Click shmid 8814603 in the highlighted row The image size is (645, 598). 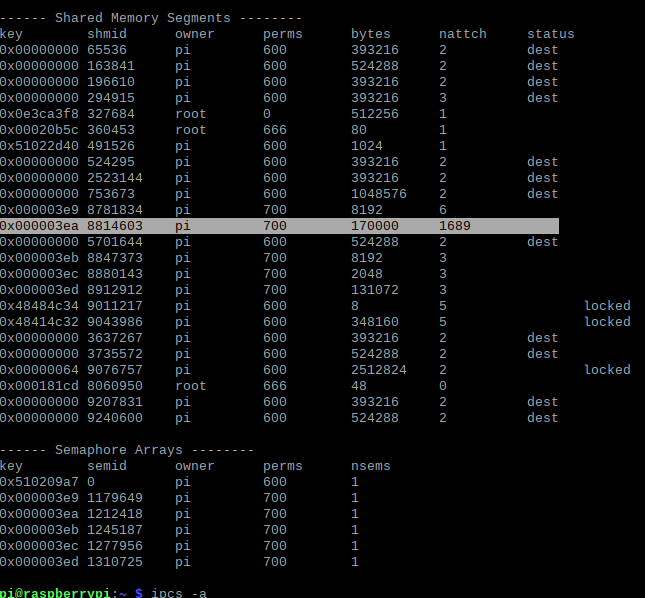point(115,226)
